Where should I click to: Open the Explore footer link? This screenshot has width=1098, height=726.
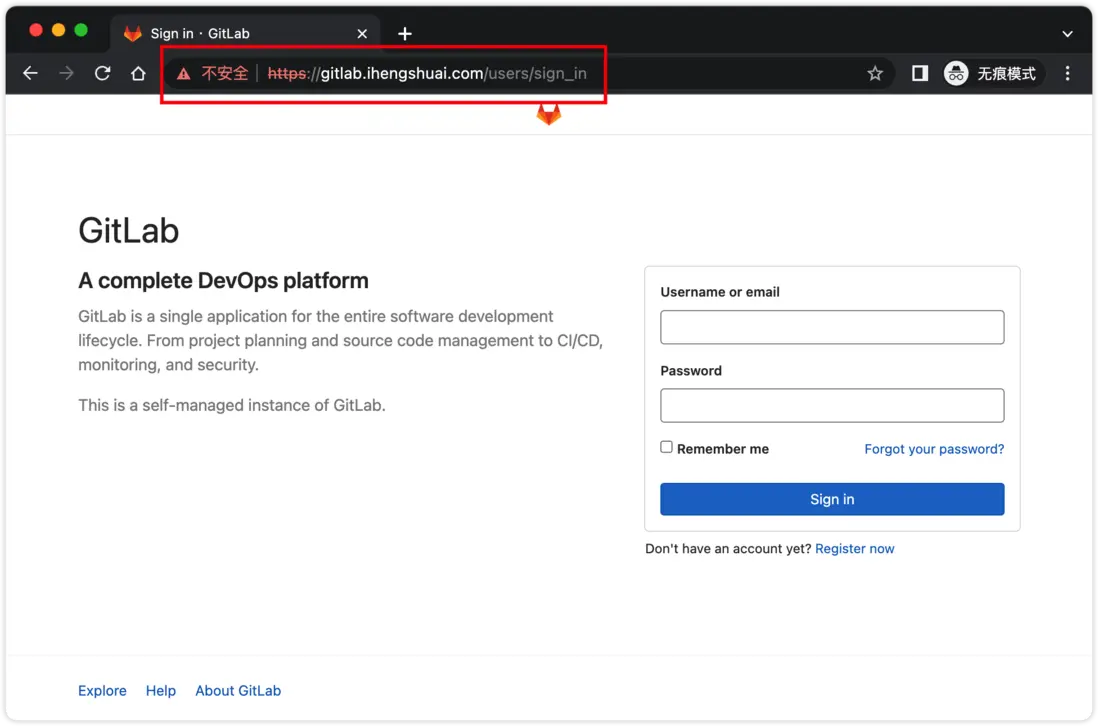click(x=102, y=690)
